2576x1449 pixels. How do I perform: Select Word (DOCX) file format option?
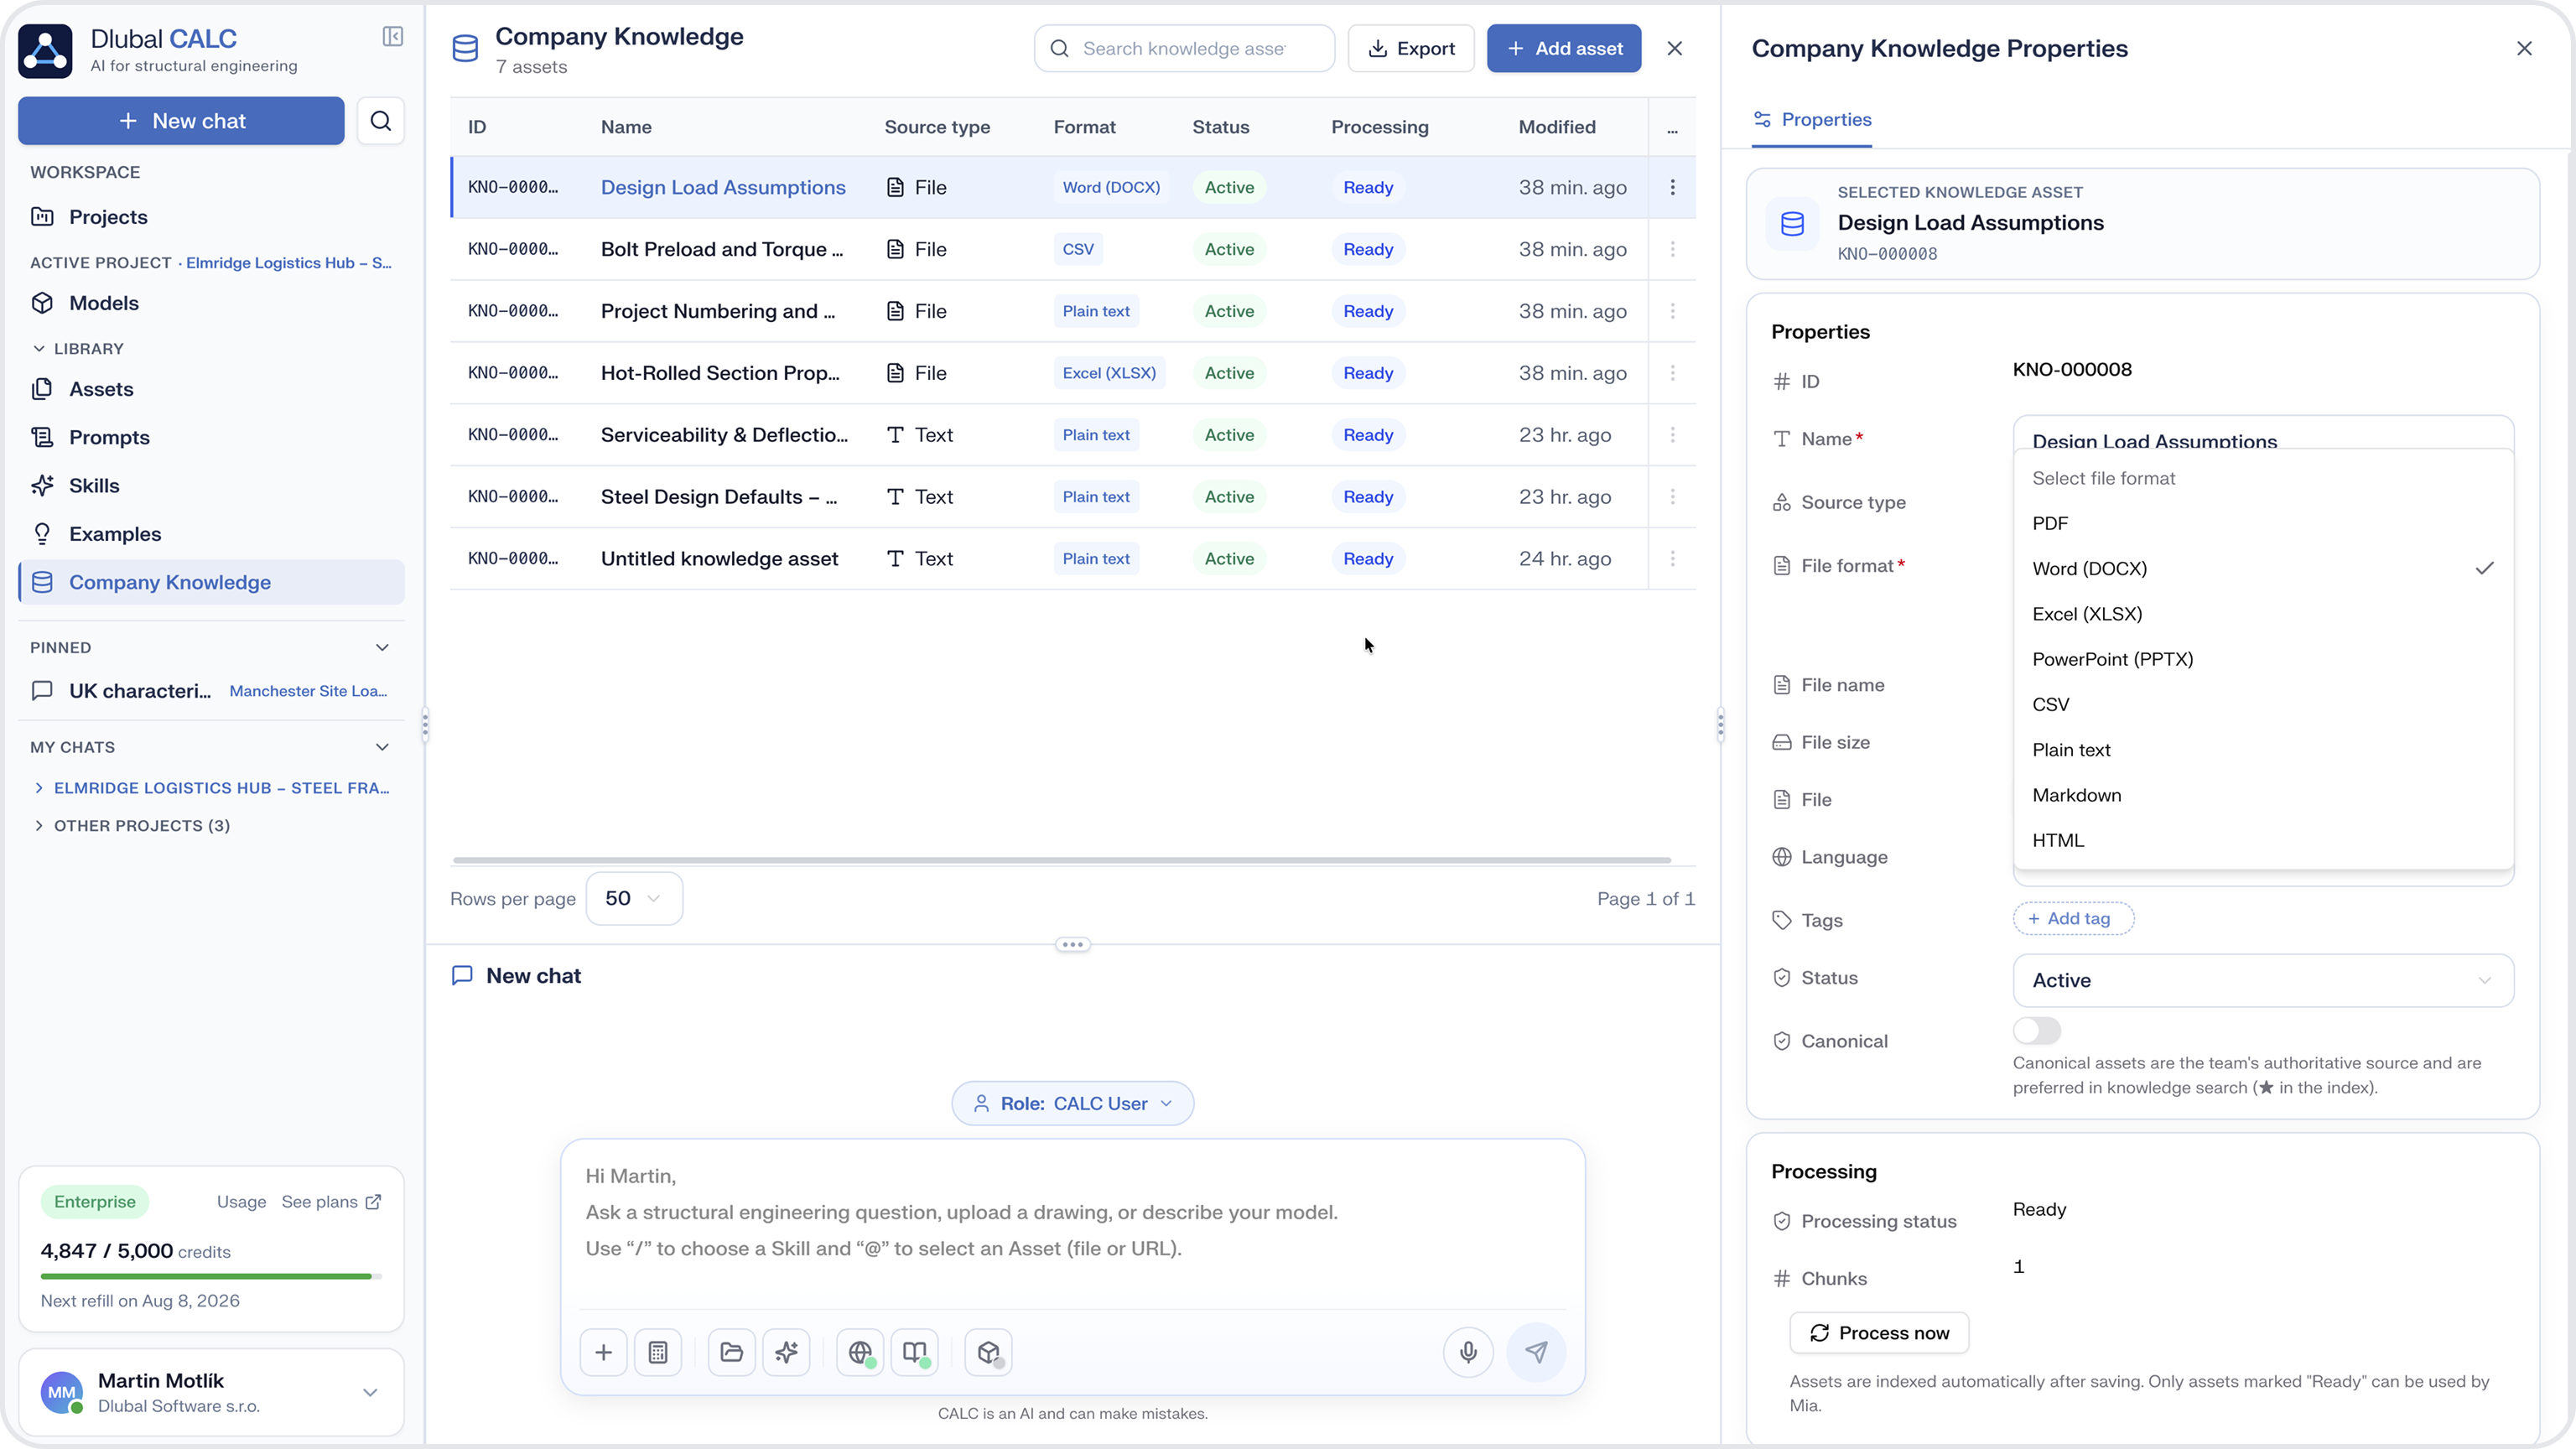(2263, 568)
